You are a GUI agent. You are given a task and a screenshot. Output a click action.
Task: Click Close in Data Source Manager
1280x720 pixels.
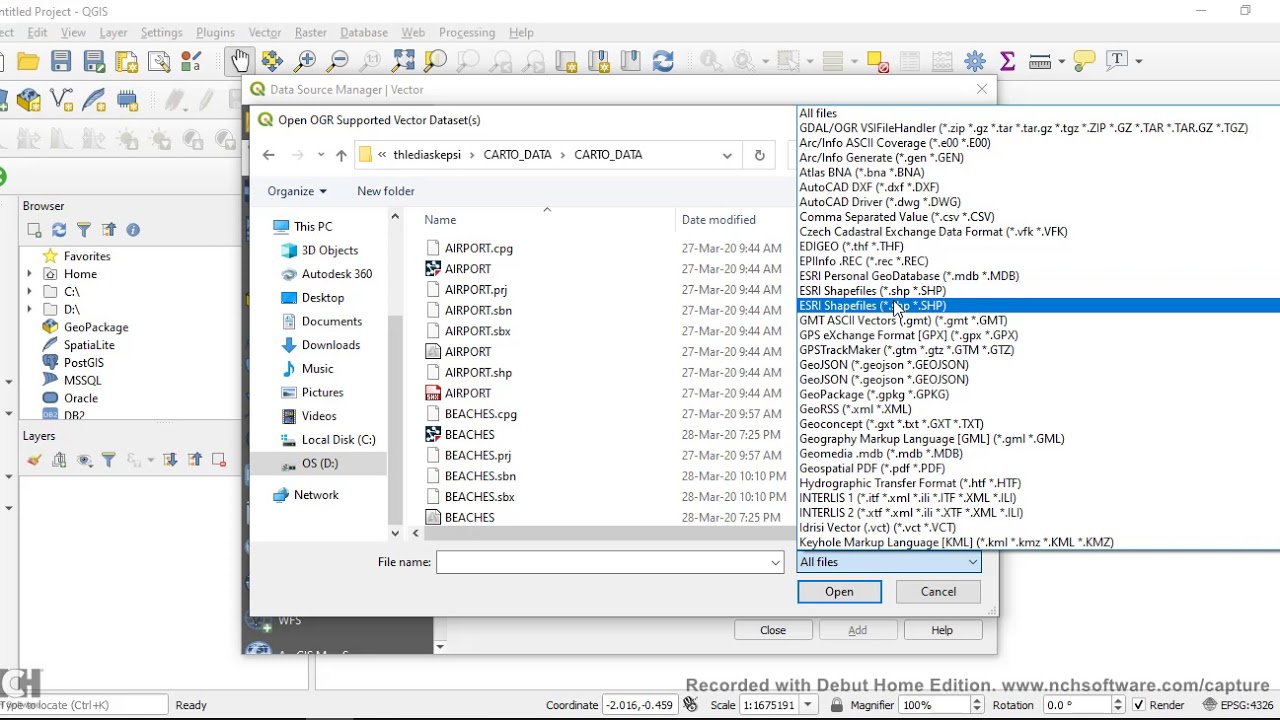(773, 630)
